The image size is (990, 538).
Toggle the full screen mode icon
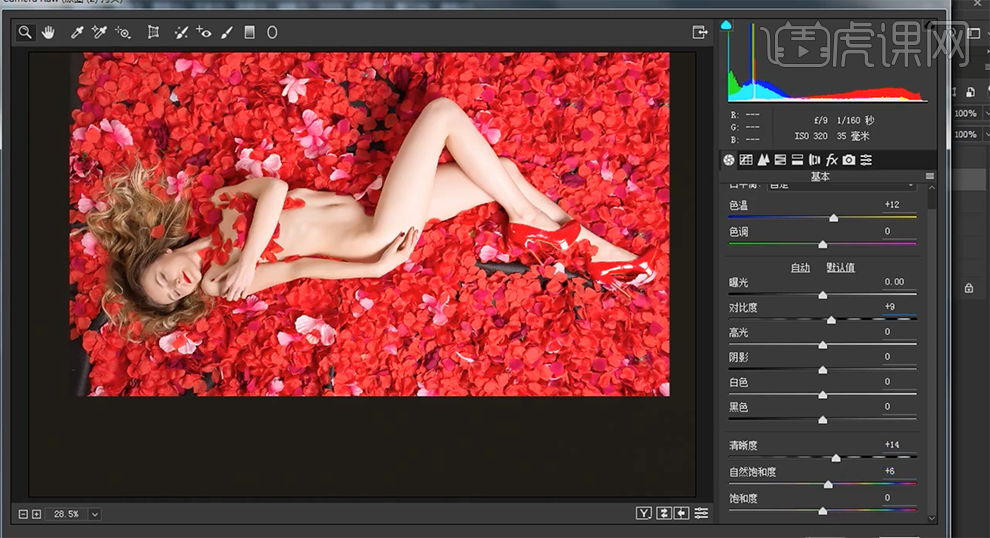point(700,32)
